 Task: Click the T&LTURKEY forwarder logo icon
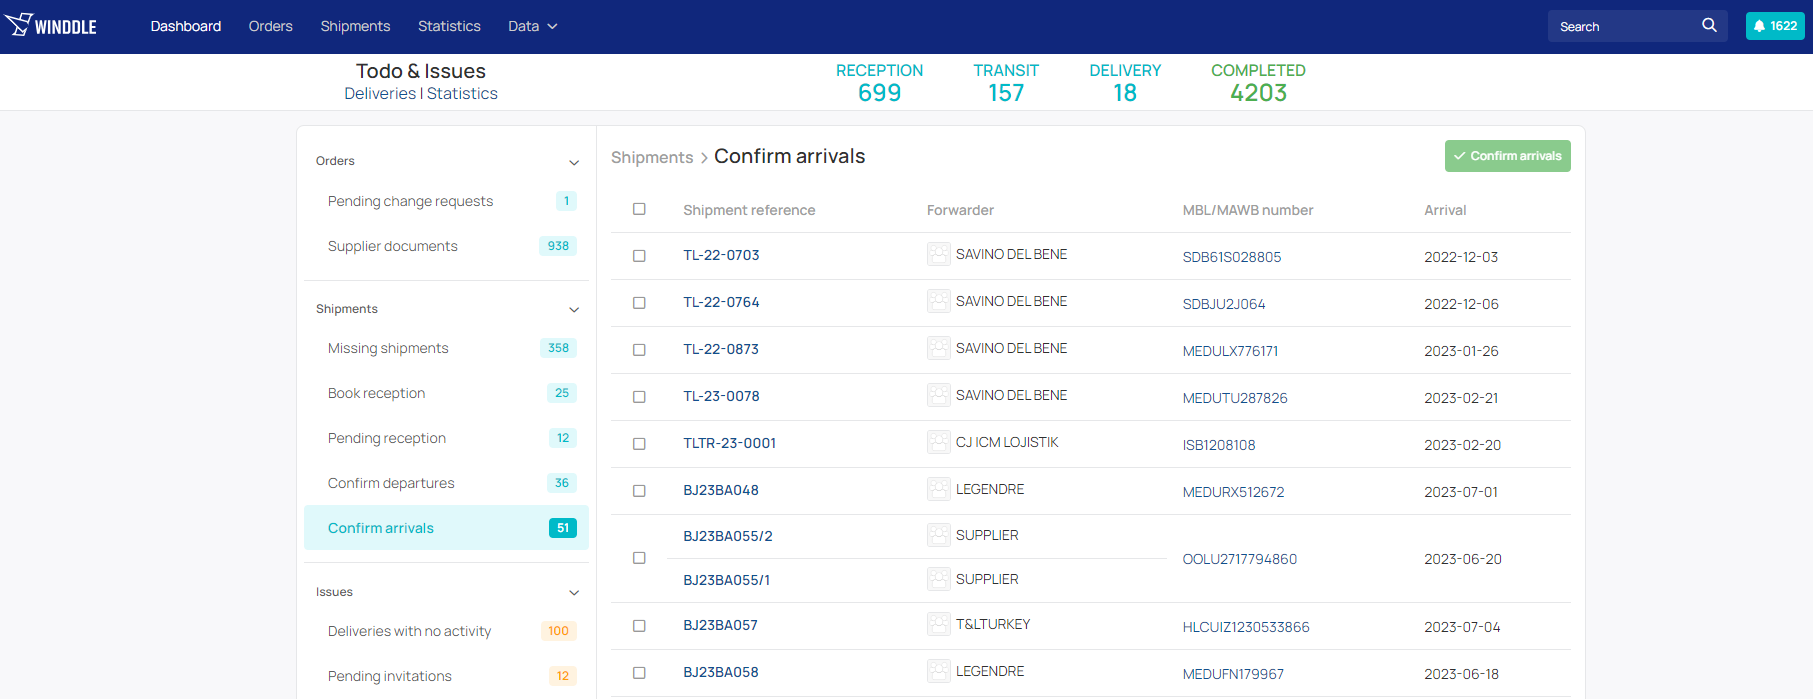point(938,624)
